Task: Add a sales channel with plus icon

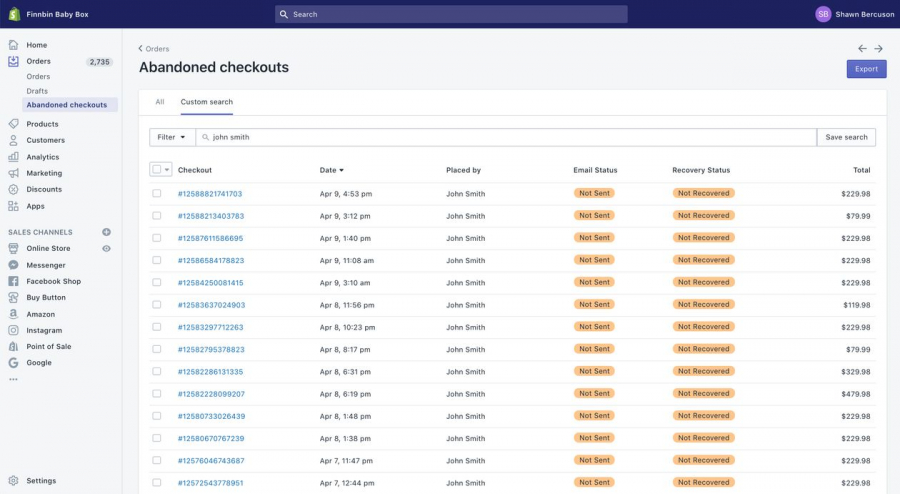Action: pos(107,232)
